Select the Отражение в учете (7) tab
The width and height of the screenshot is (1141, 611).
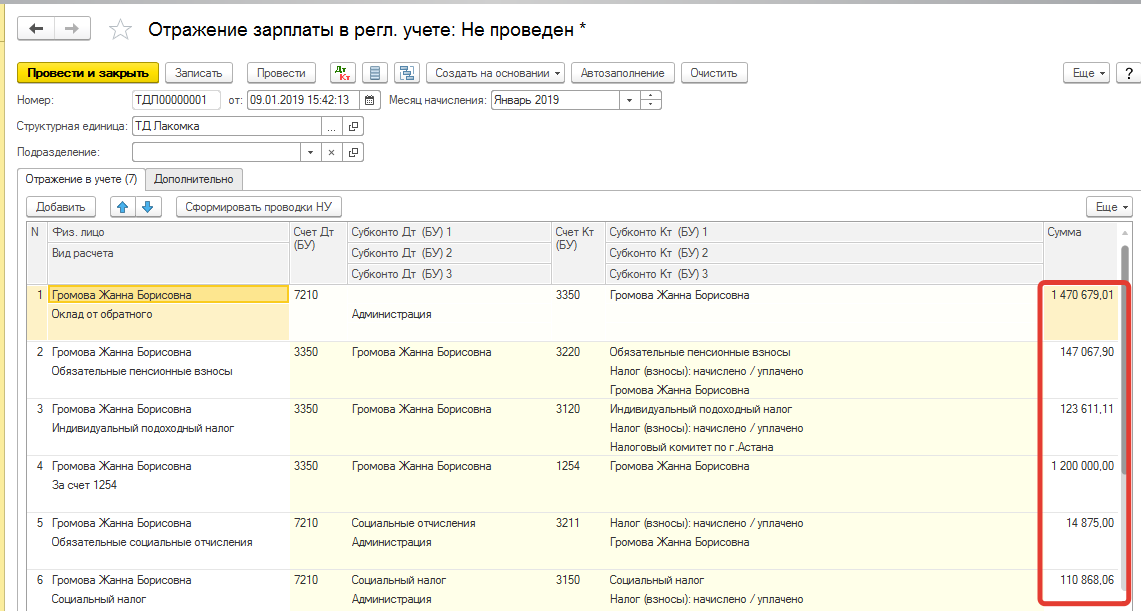(x=81, y=178)
